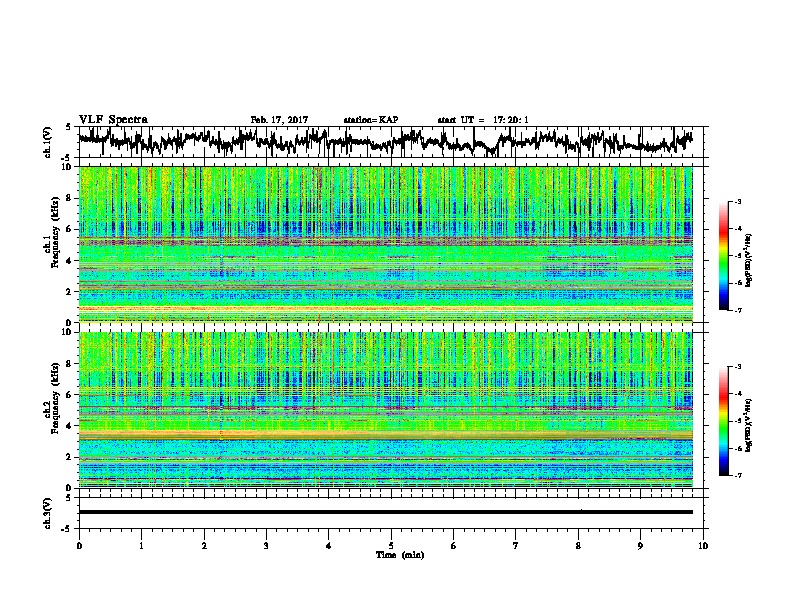The height and width of the screenshot is (612, 792).
Task: Click inside the ch.2 spectrogram panel
Action: [x=385, y=410]
